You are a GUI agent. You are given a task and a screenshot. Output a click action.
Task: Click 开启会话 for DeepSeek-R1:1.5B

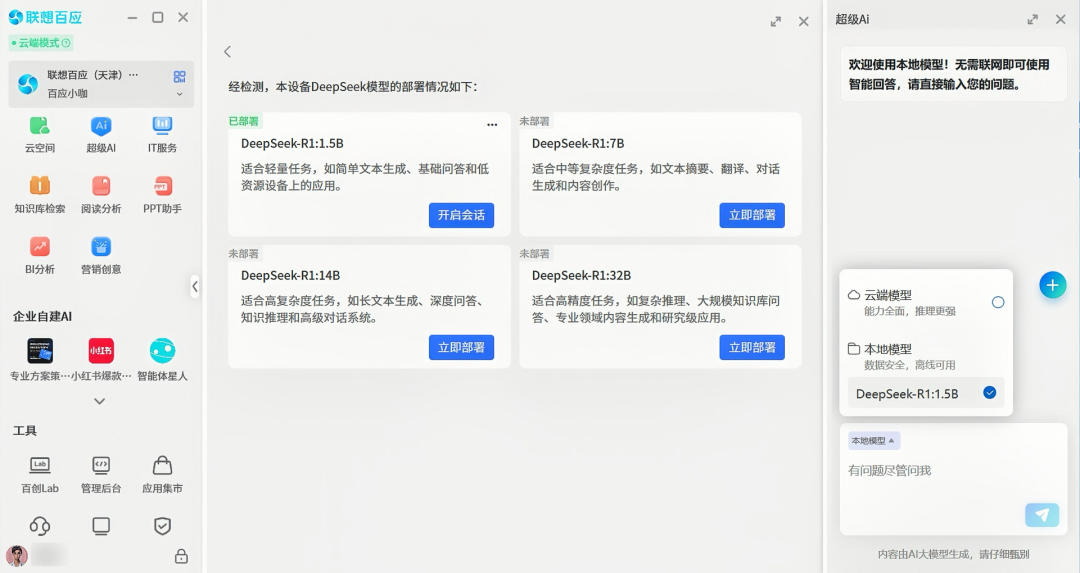[x=461, y=215]
